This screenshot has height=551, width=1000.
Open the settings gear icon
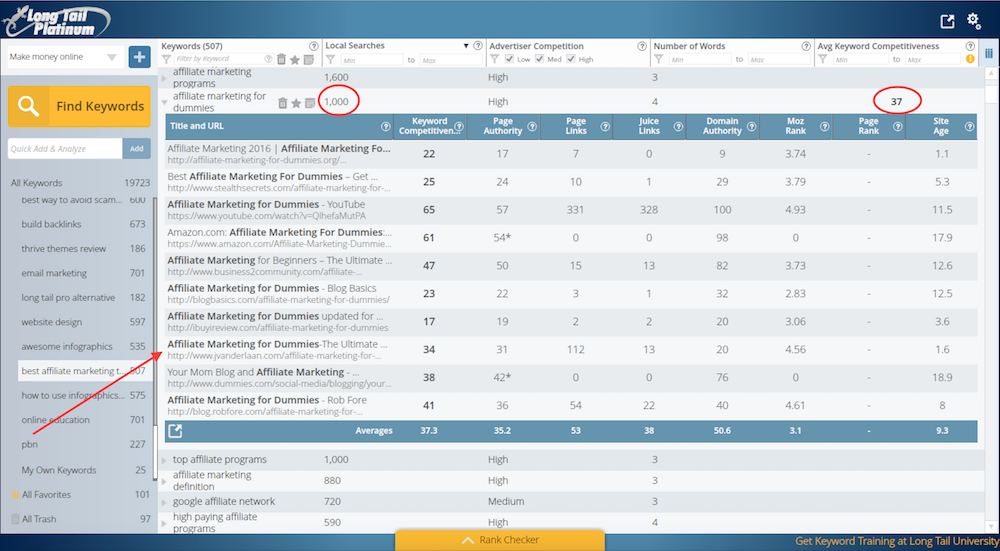click(x=974, y=20)
